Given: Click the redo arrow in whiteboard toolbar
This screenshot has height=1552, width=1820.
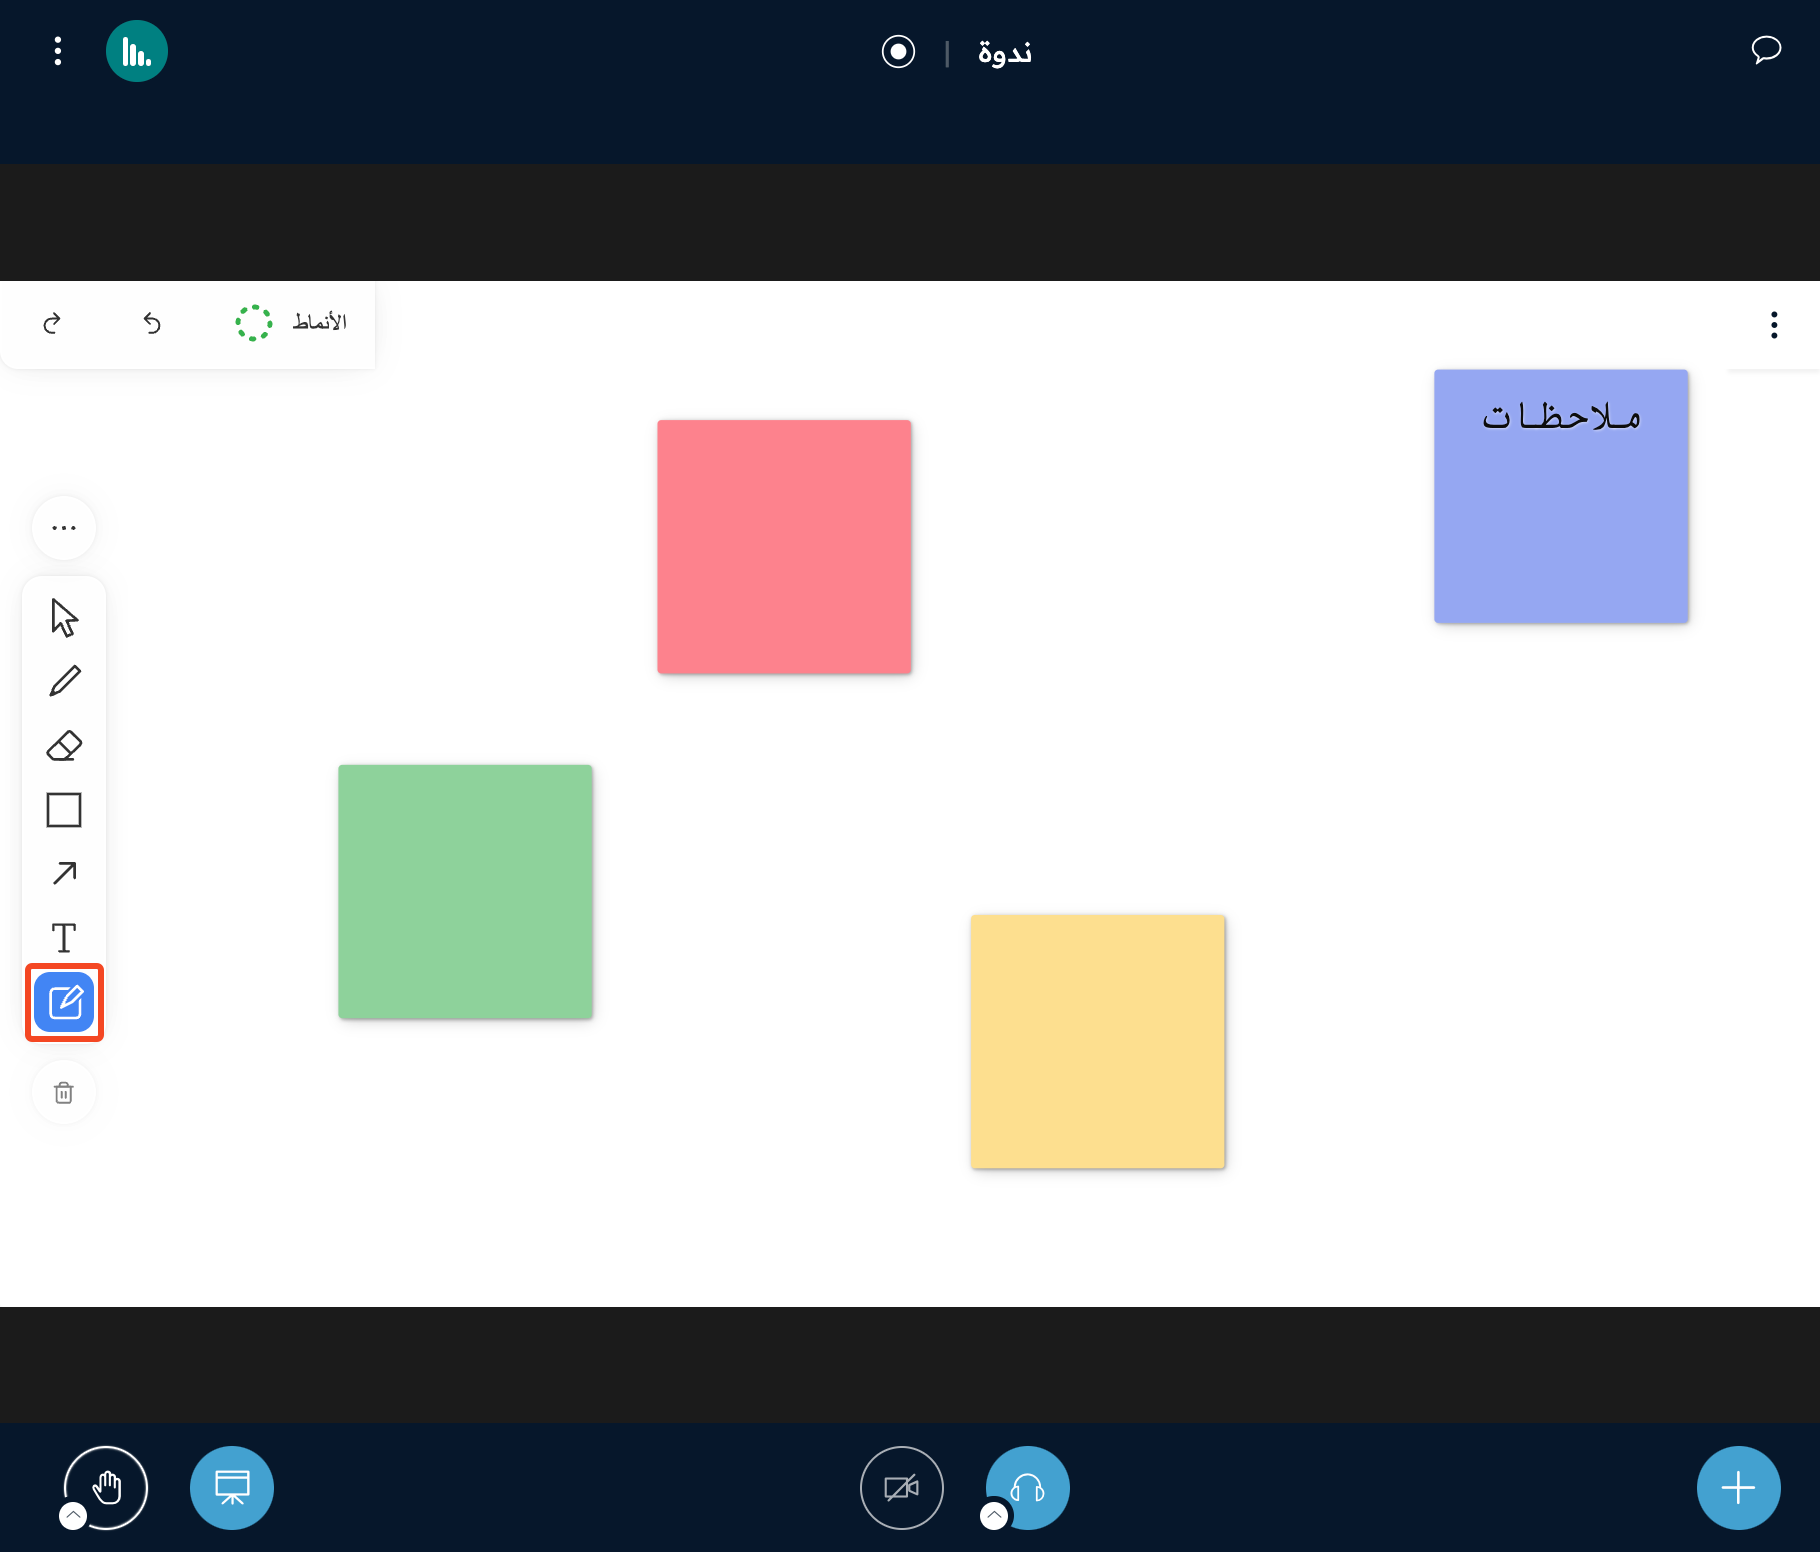Looking at the screenshot, I should tap(52, 323).
